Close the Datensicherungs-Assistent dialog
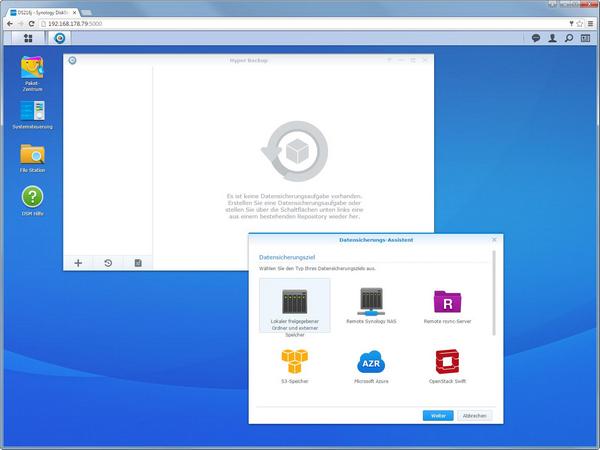Viewport: 600px width, 450px height. [x=494, y=240]
